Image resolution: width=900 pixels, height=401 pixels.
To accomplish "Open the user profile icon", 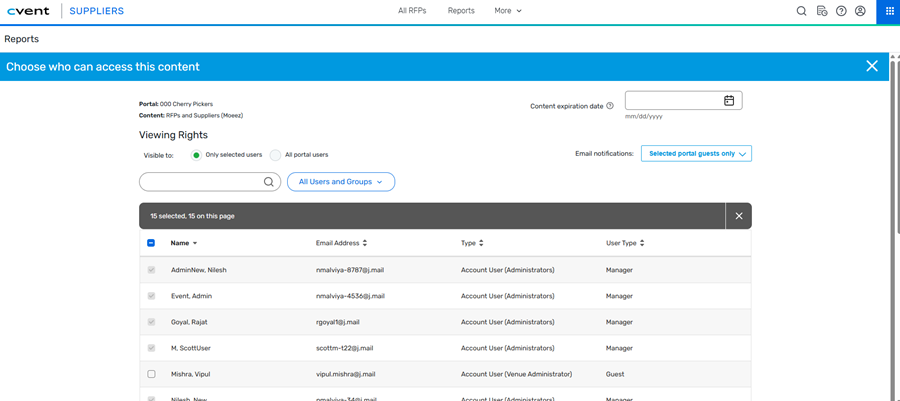I will point(860,11).
